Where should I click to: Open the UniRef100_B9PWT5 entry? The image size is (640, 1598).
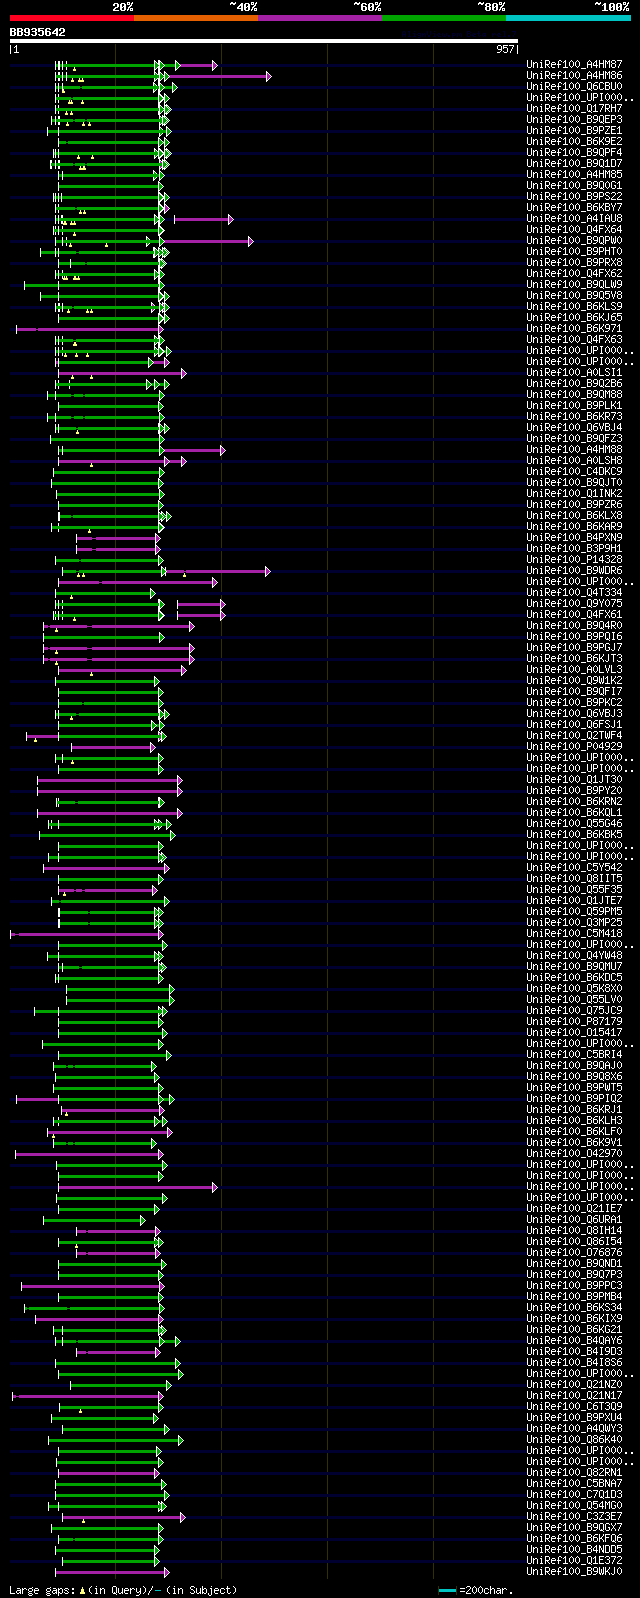[574, 1088]
